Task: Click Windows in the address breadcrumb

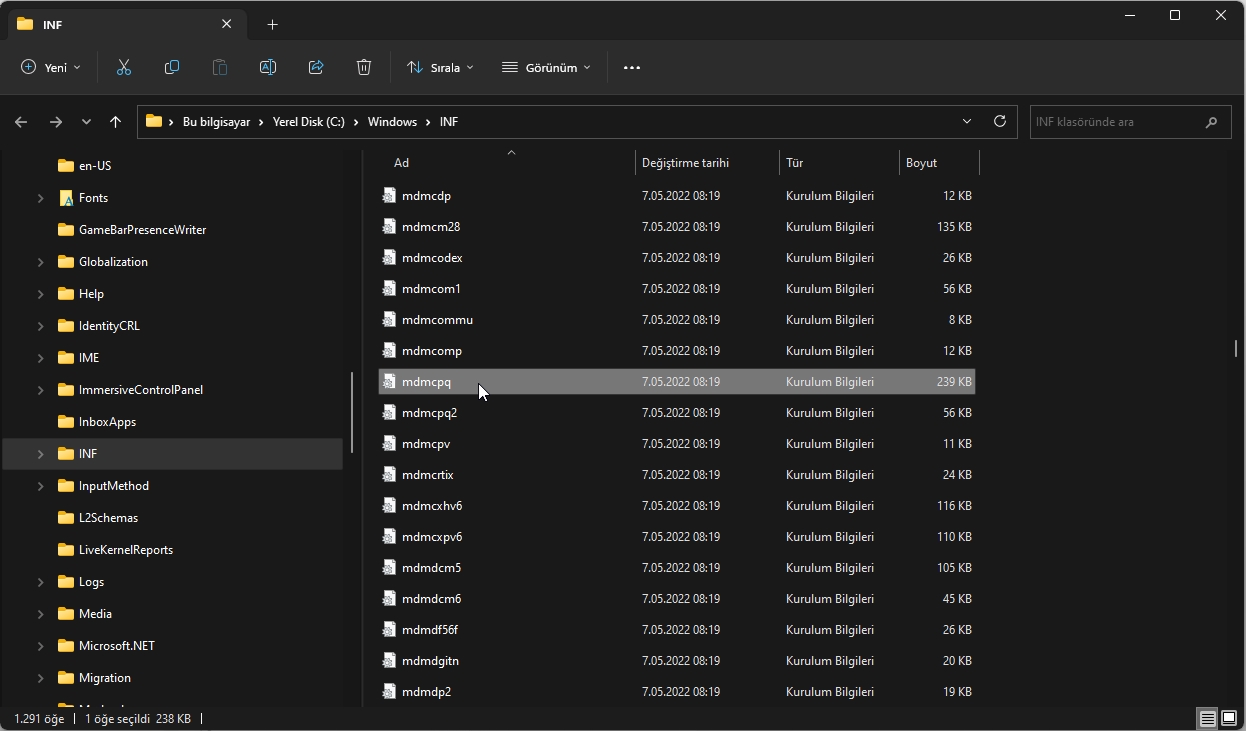Action: coord(392,122)
